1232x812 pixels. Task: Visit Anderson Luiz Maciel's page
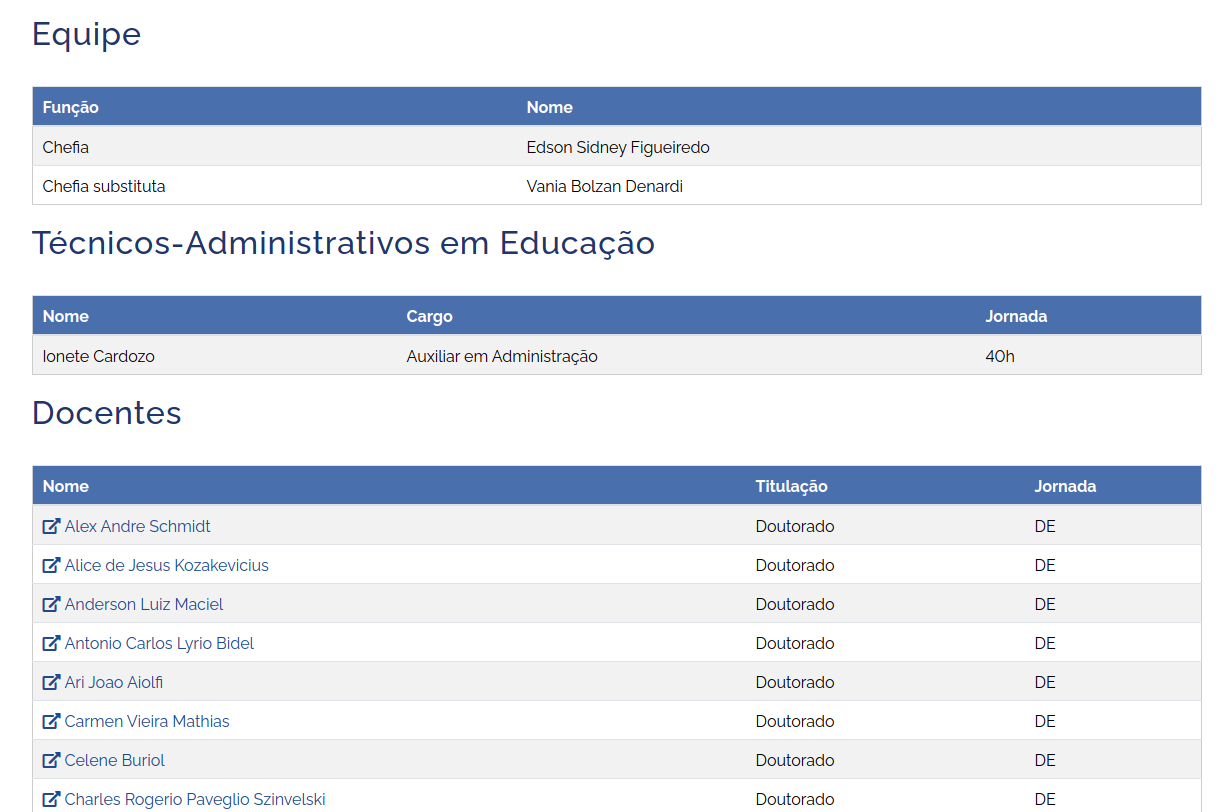point(143,604)
